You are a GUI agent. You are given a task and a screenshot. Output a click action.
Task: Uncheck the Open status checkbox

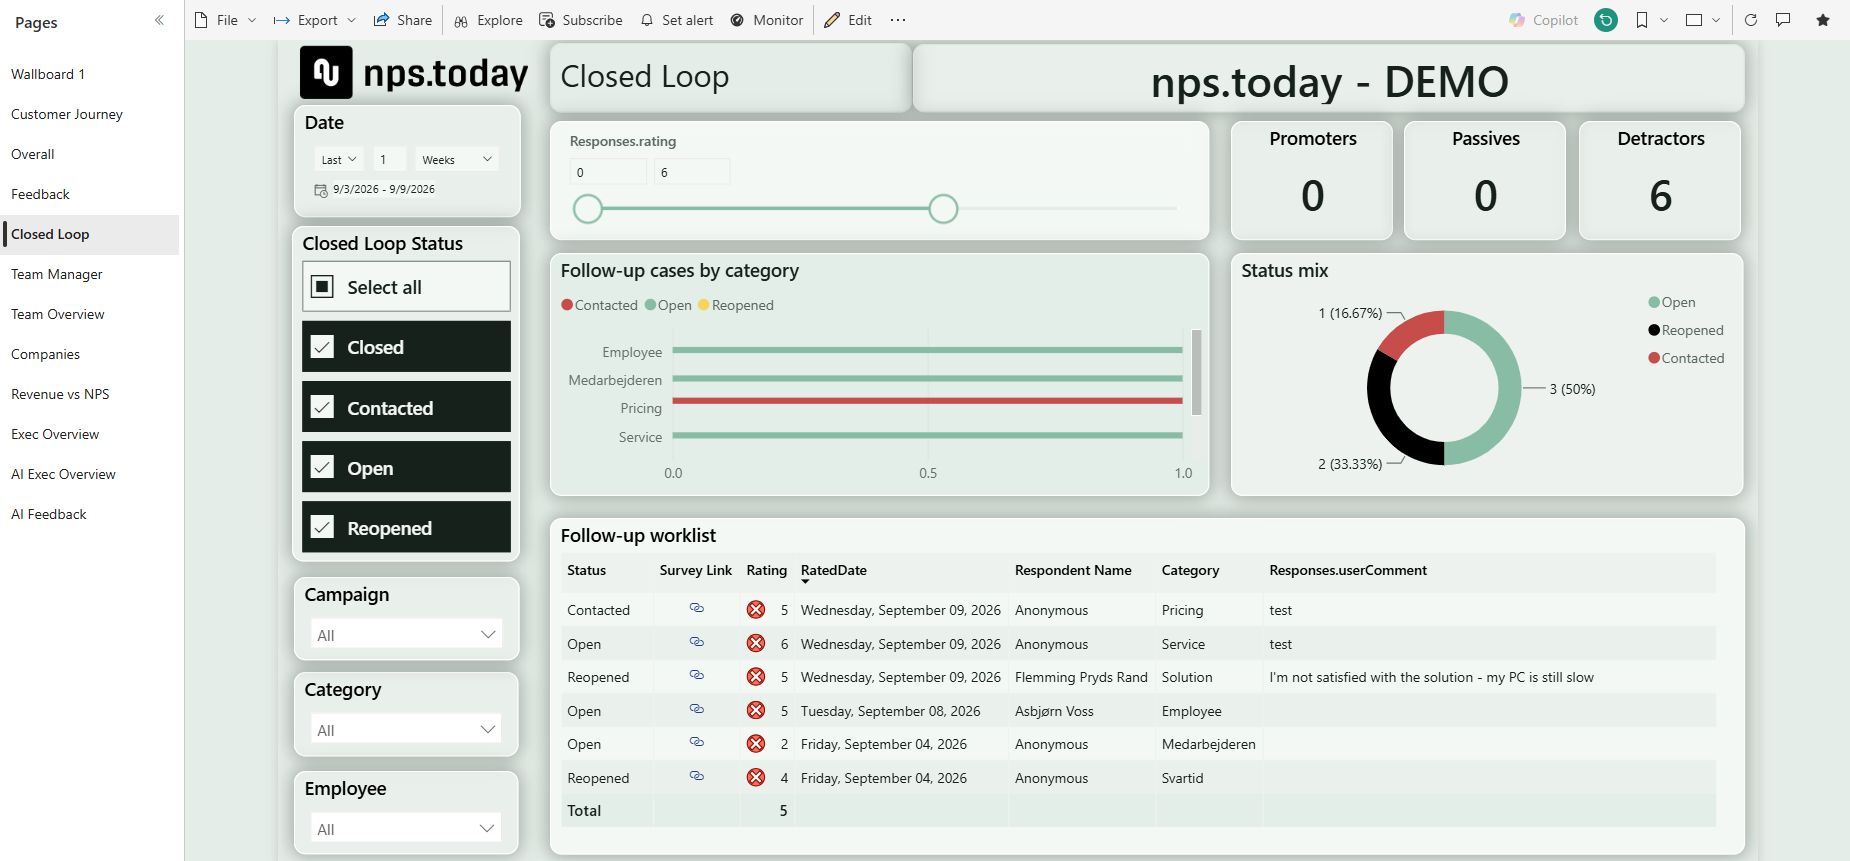[323, 467]
